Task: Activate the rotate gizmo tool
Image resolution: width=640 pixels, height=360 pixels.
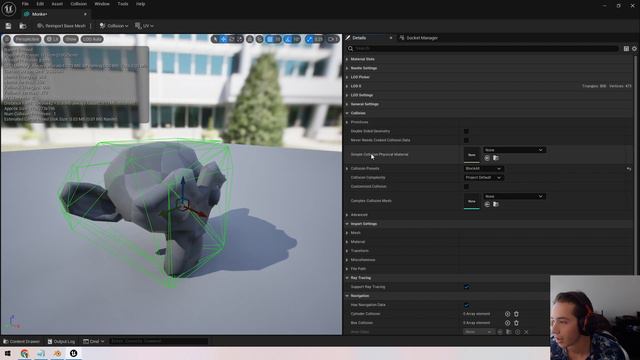Action: click(231, 39)
